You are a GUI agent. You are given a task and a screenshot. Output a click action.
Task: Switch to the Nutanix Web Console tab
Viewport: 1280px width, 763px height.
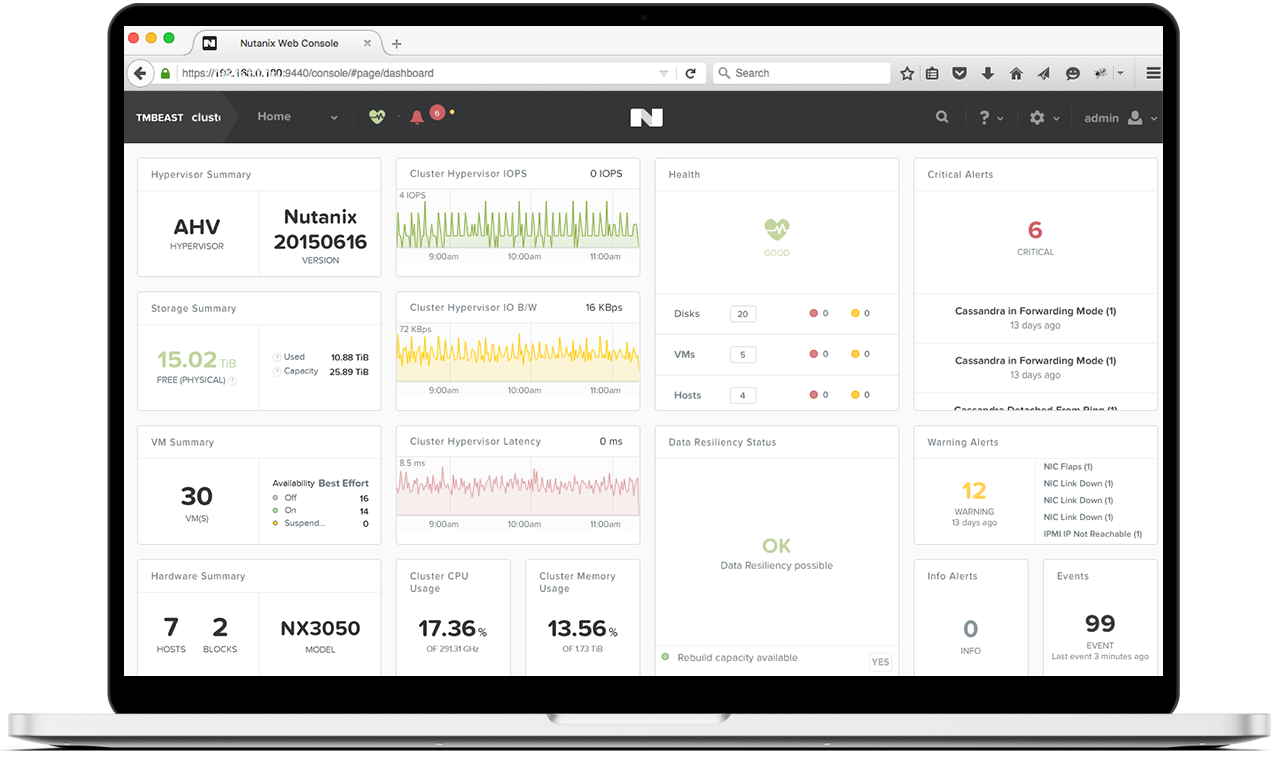point(289,43)
